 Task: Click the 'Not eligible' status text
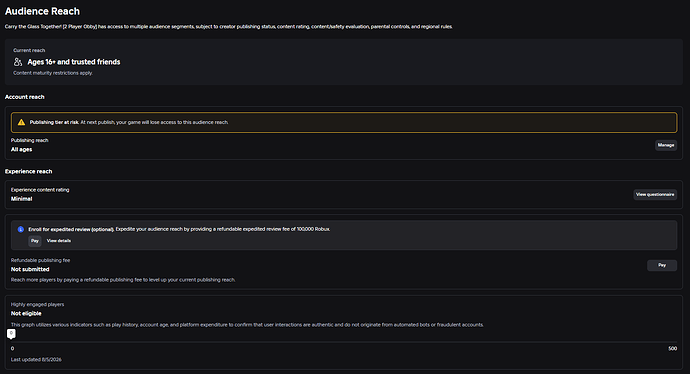click(26, 313)
